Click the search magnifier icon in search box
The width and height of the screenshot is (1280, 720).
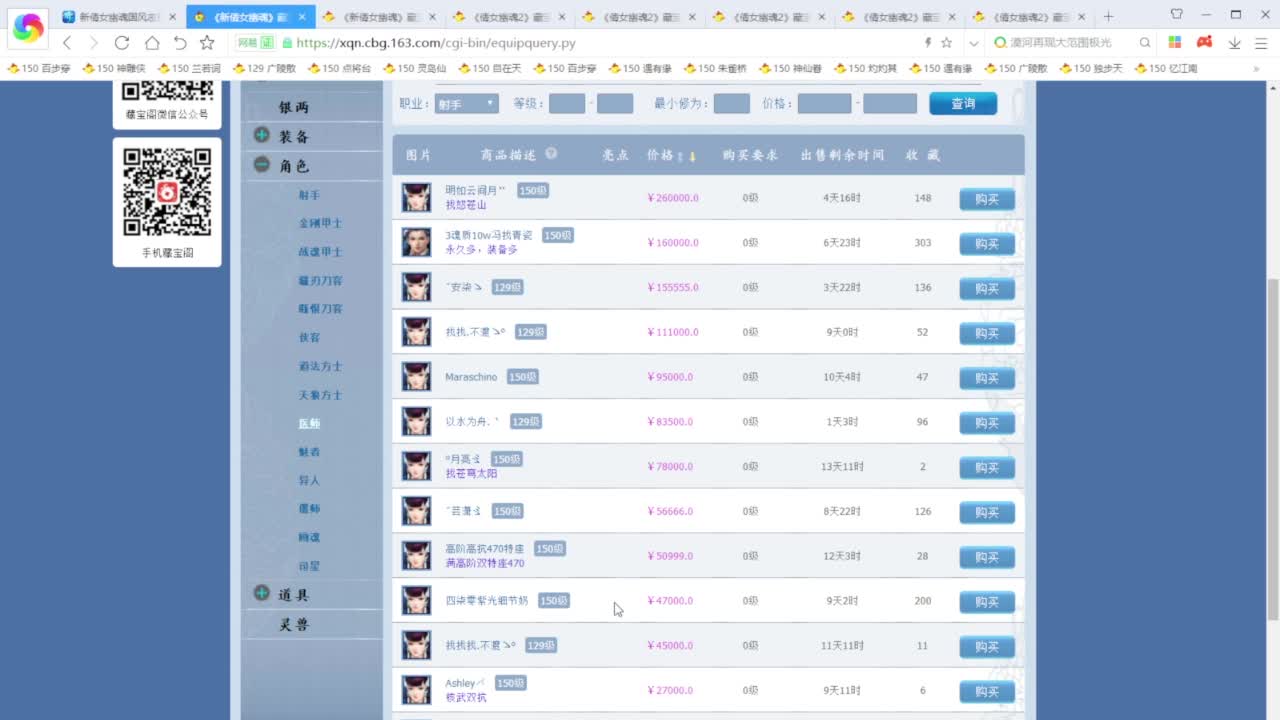coord(1145,43)
